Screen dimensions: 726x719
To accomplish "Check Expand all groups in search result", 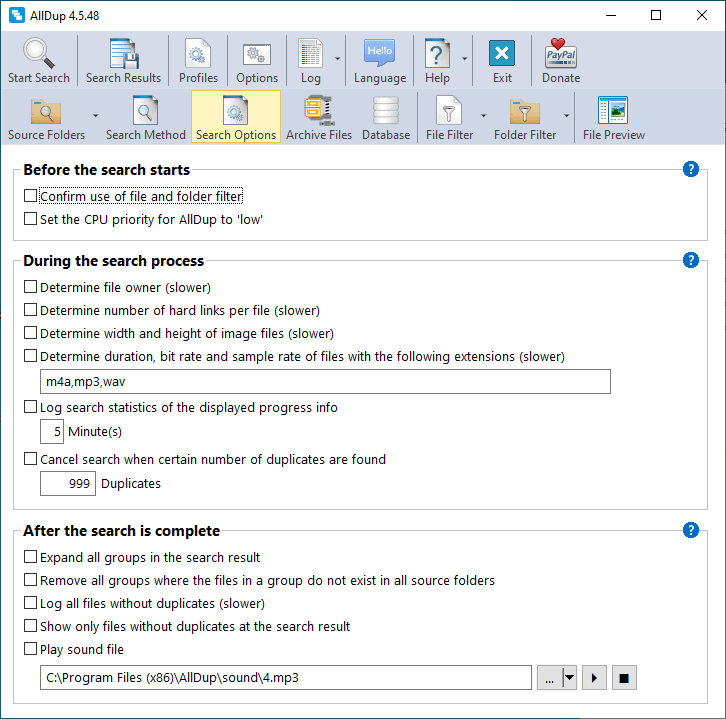I will pos(30,558).
